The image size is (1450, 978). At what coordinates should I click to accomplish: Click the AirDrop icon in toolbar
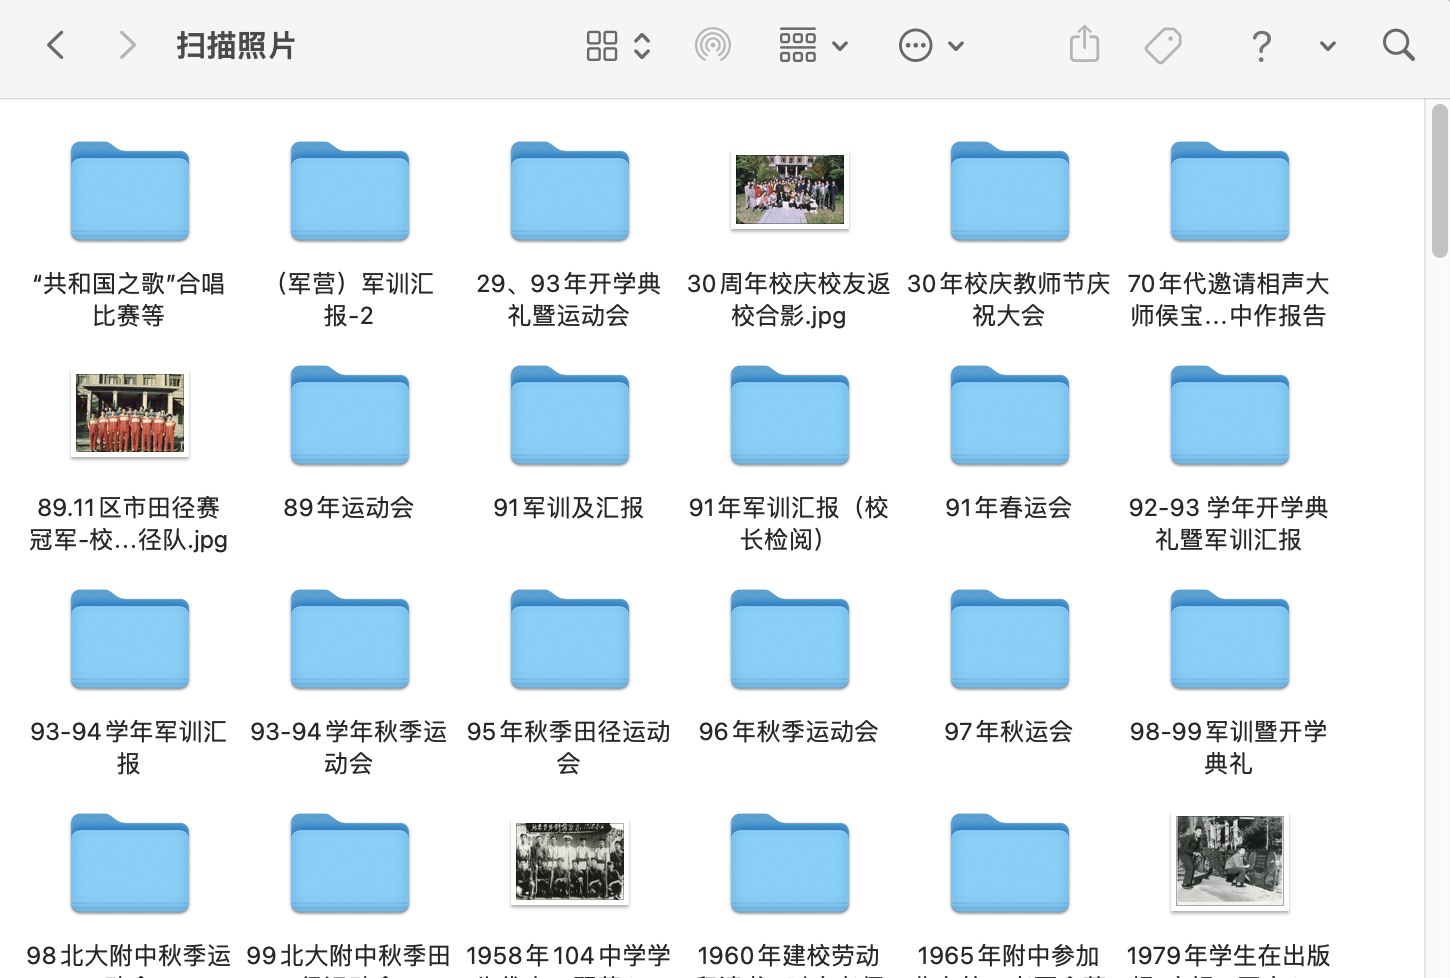(712, 45)
